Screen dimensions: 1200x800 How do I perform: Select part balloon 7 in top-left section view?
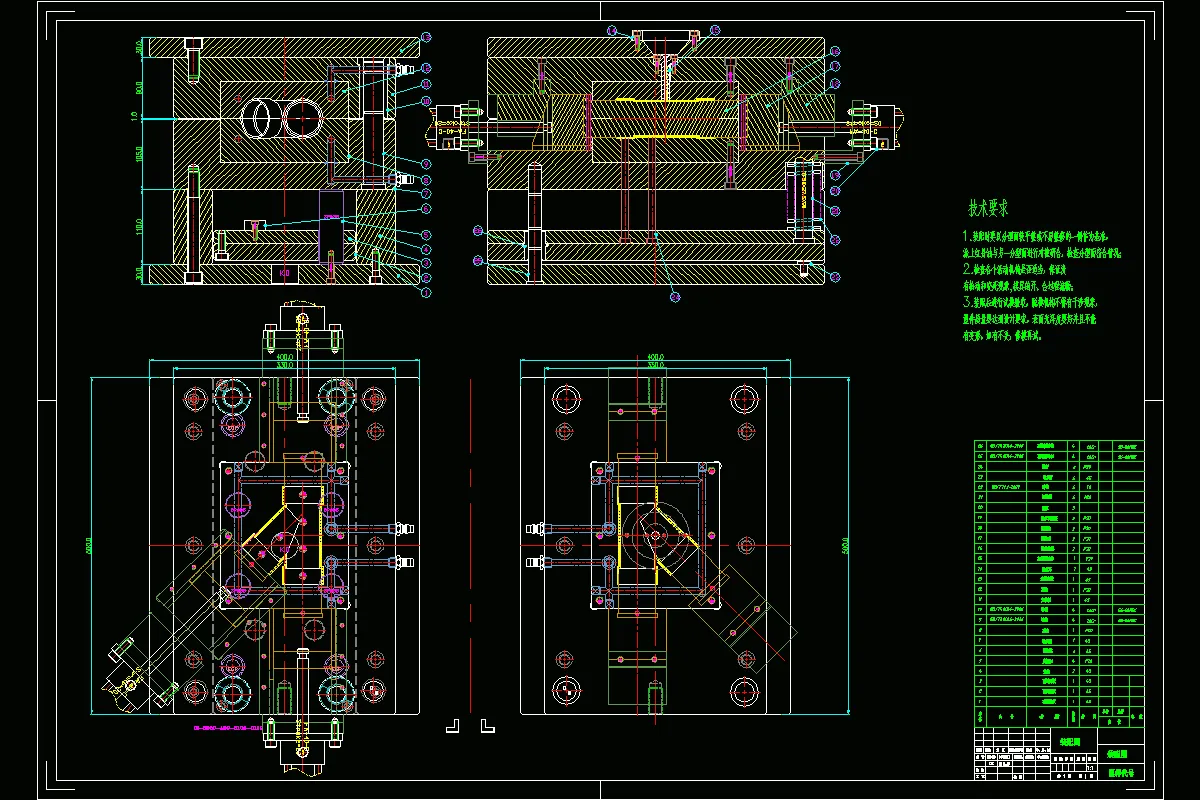coord(426,194)
